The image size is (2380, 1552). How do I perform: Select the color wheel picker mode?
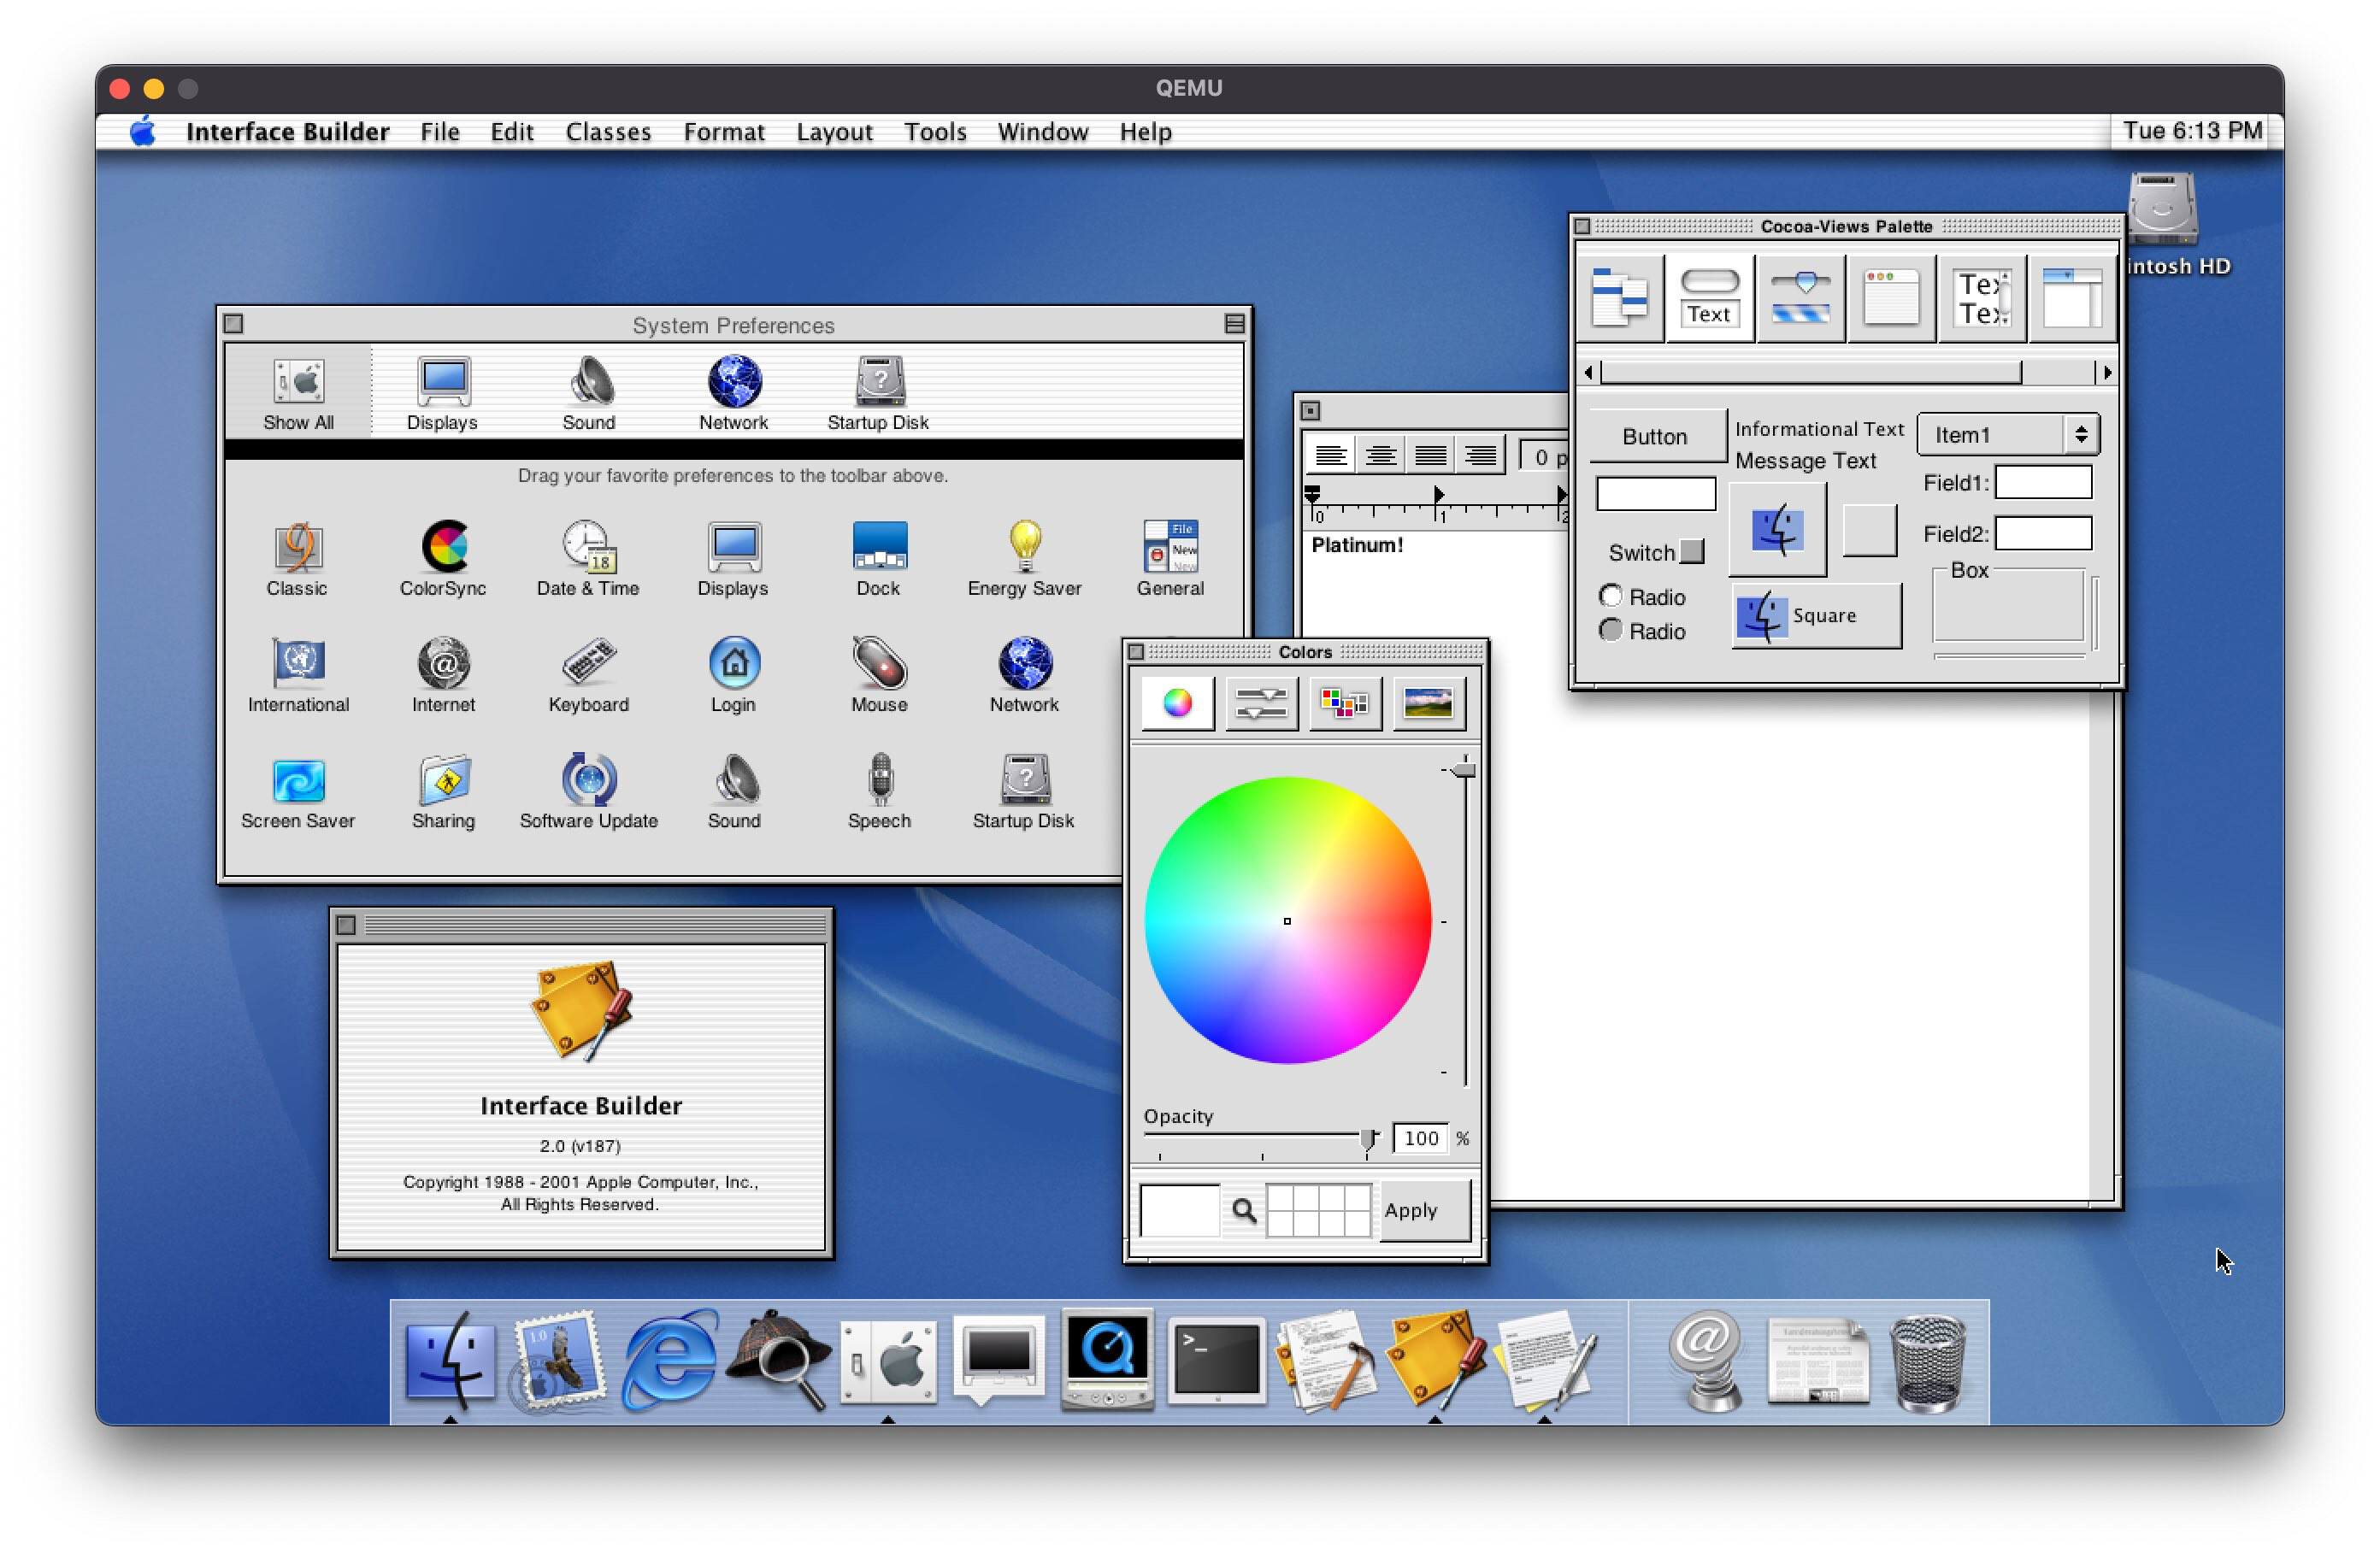pos(1177,703)
